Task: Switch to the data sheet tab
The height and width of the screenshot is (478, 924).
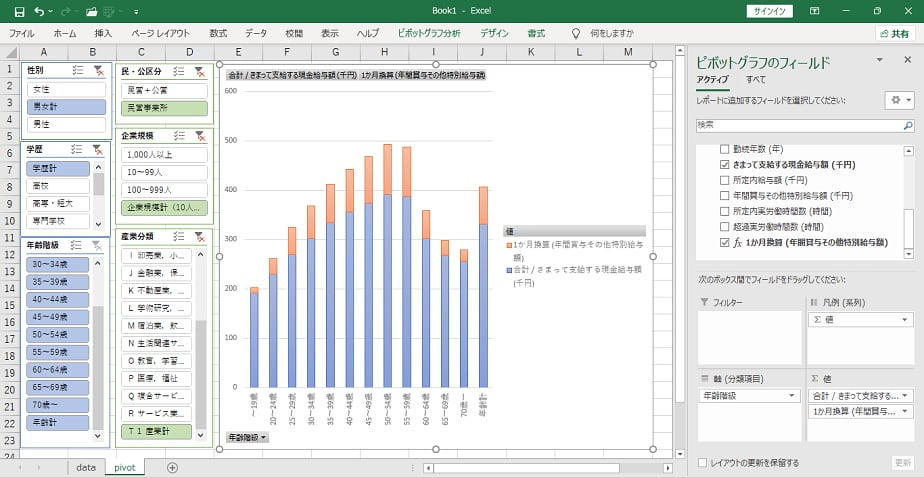Action: [x=86, y=467]
